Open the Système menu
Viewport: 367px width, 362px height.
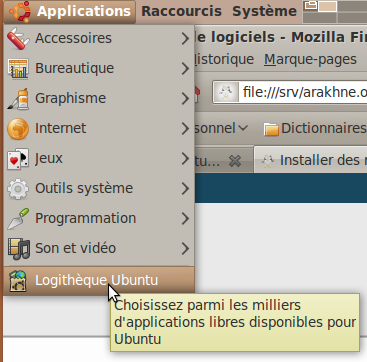[264, 11]
